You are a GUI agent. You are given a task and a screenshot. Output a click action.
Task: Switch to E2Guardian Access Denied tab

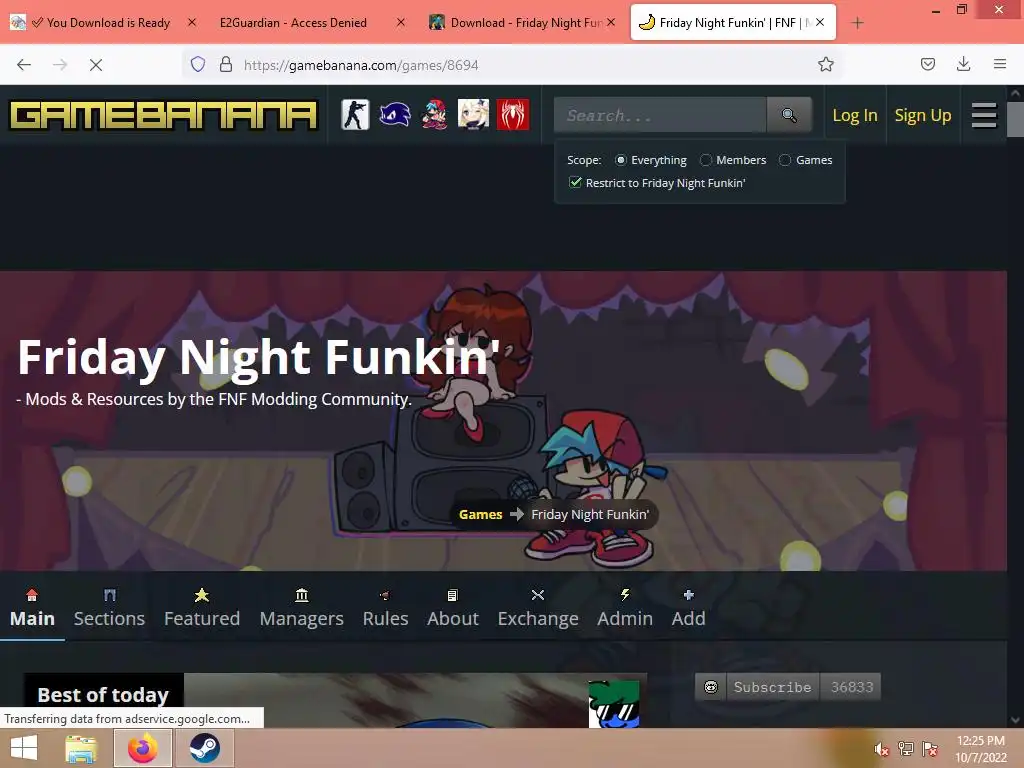[x=294, y=23]
